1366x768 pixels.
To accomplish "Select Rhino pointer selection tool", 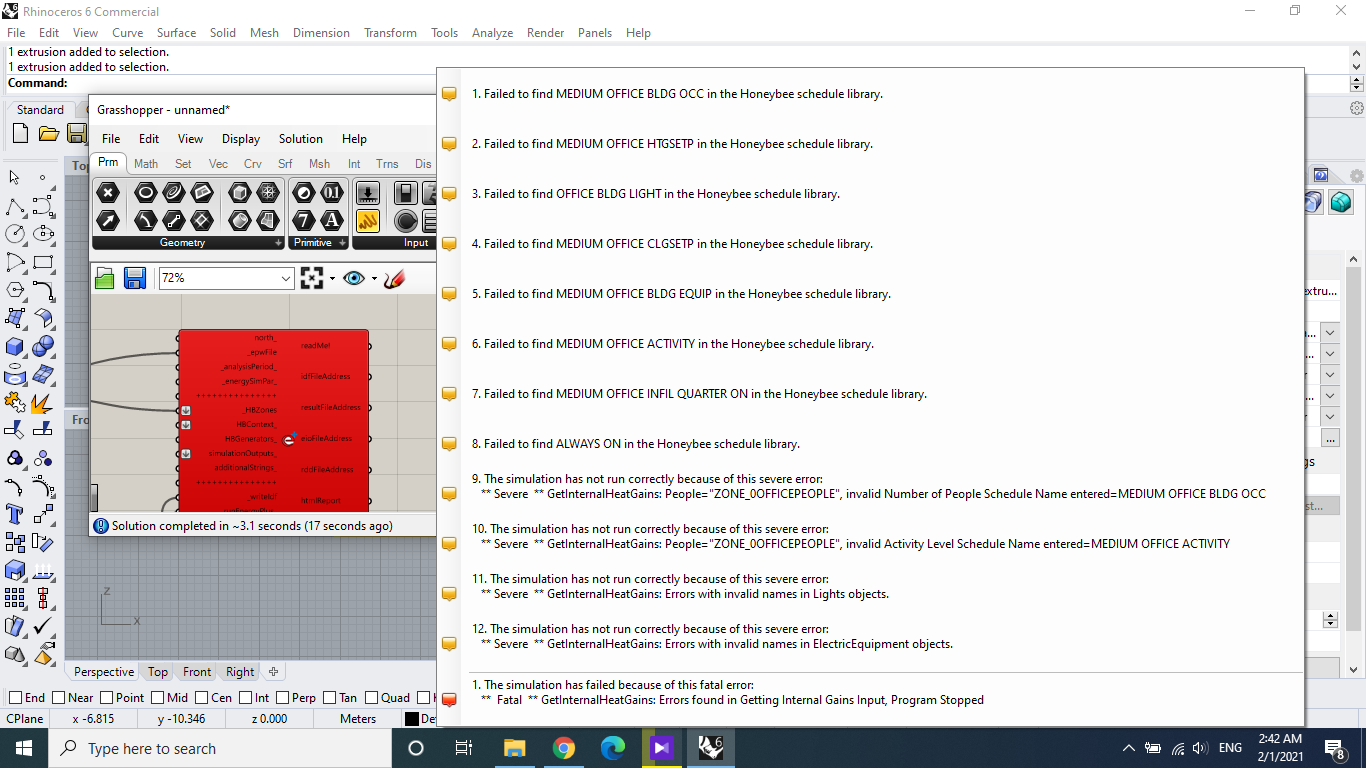I will pyautogui.click(x=15, y=178).
